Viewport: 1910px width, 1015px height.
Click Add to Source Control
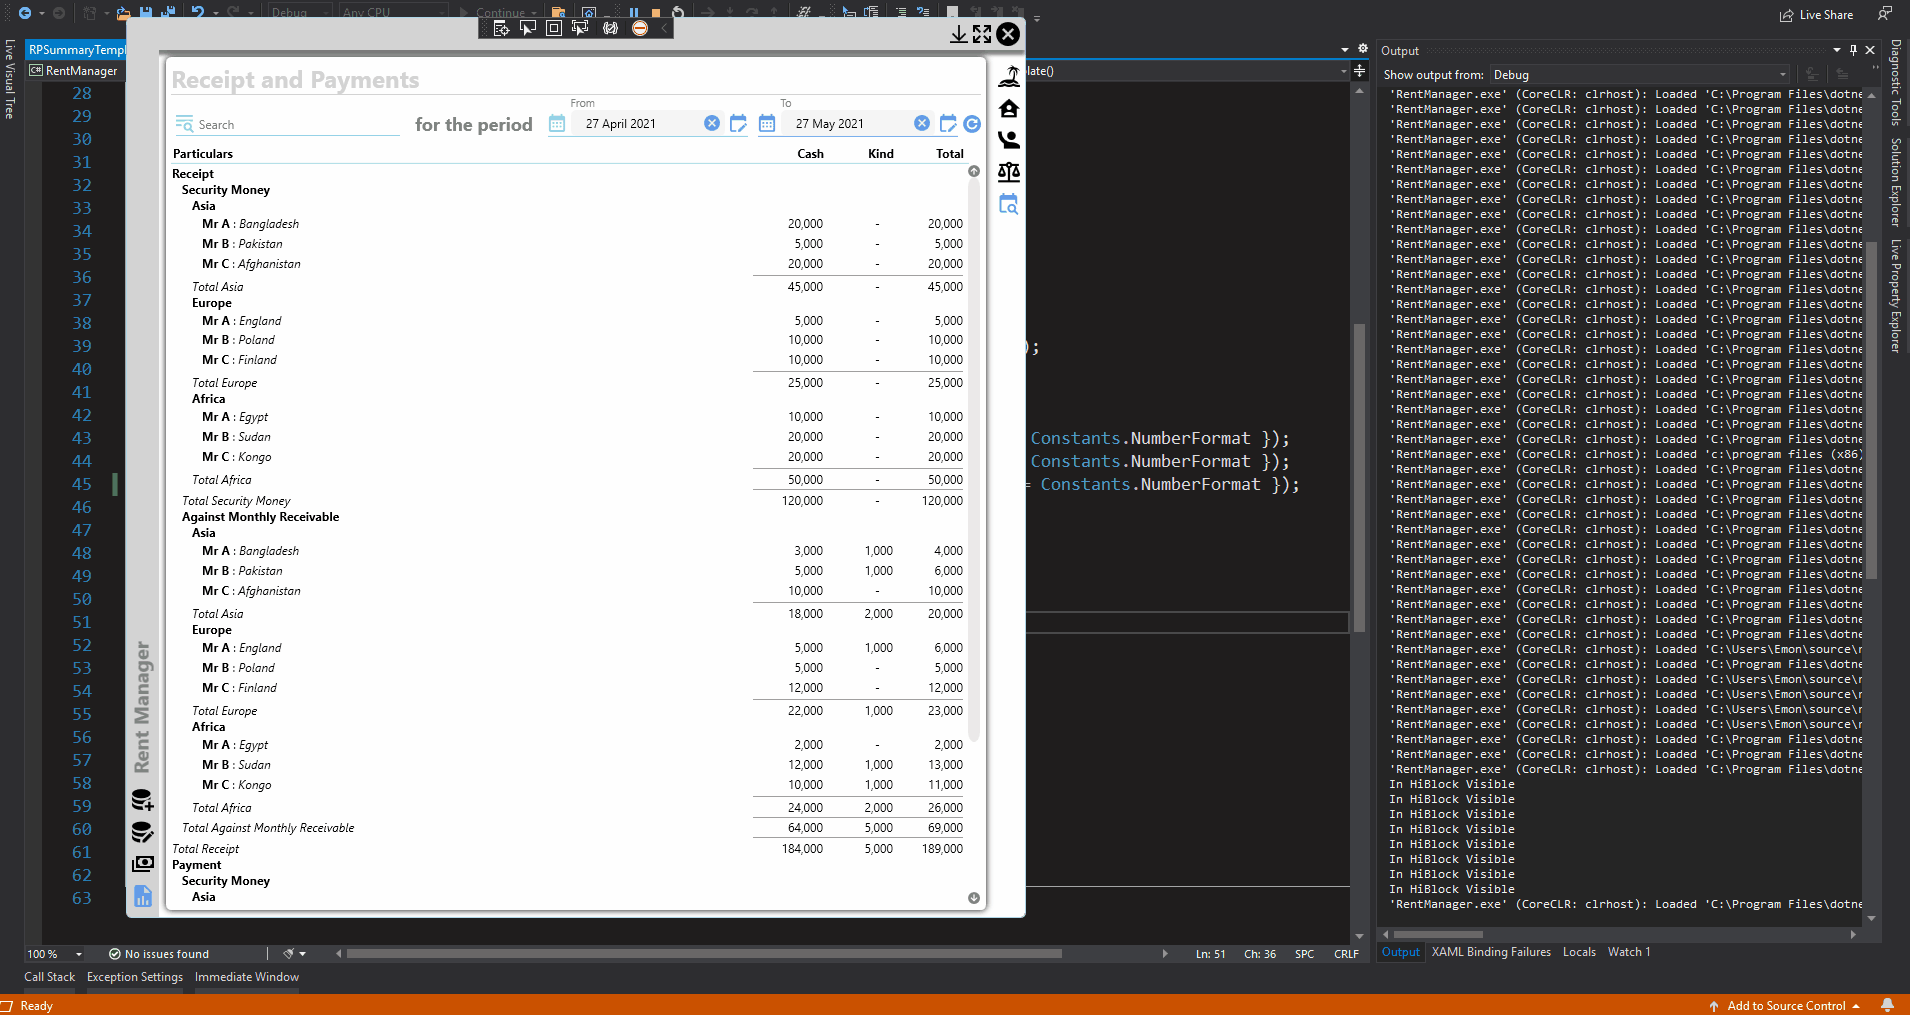click(1786, 1005)
